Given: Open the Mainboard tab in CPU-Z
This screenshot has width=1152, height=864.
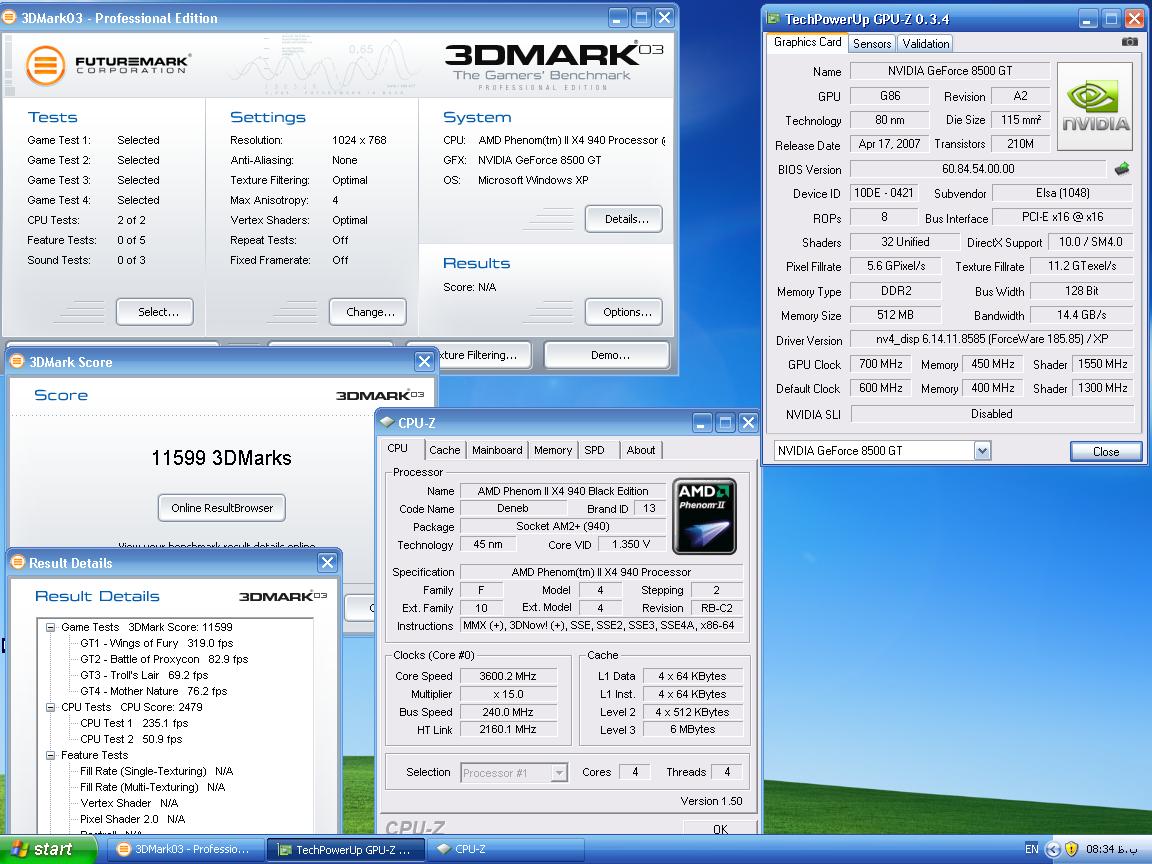Looking at the screenshot, I should click(497, 450).
